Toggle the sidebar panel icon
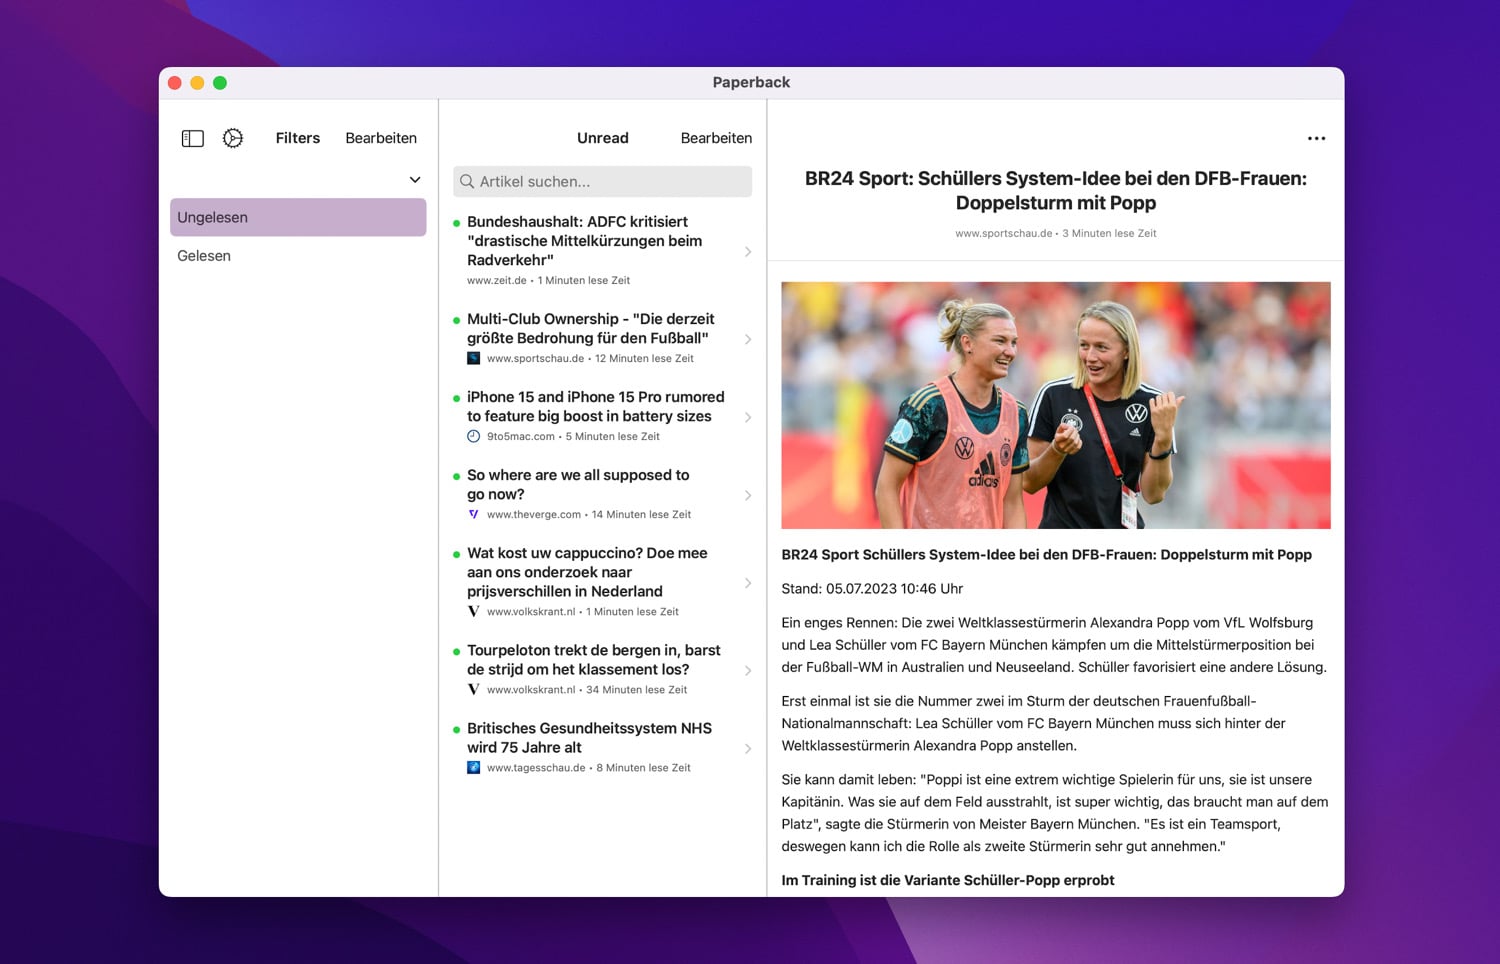1500x964 pixels. (x=193, y=138)
